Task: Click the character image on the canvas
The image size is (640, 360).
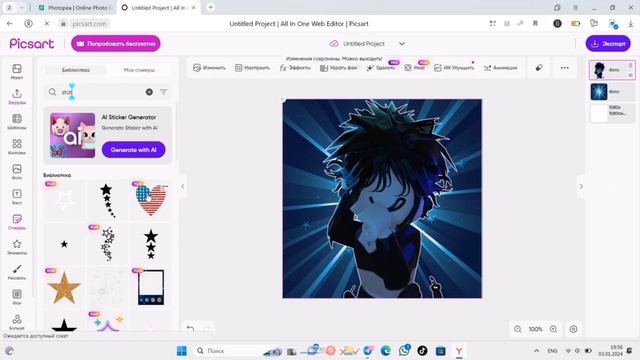Action: 382,198
